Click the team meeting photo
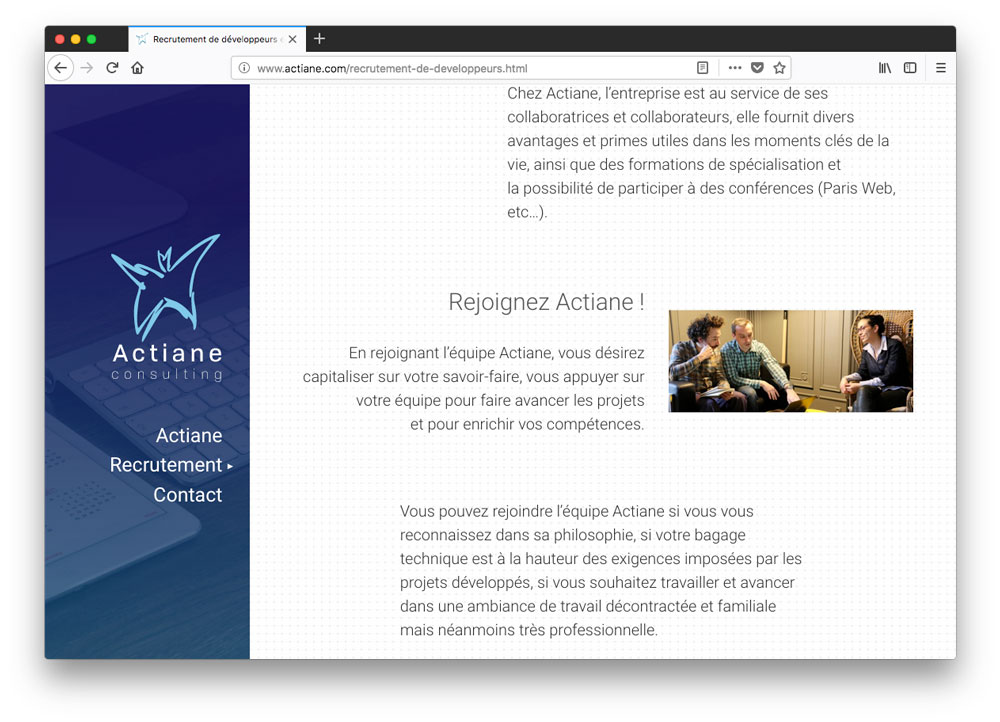Image resolution: width=1000 pixels, height=722 pixels. click(x=790, y=361)
